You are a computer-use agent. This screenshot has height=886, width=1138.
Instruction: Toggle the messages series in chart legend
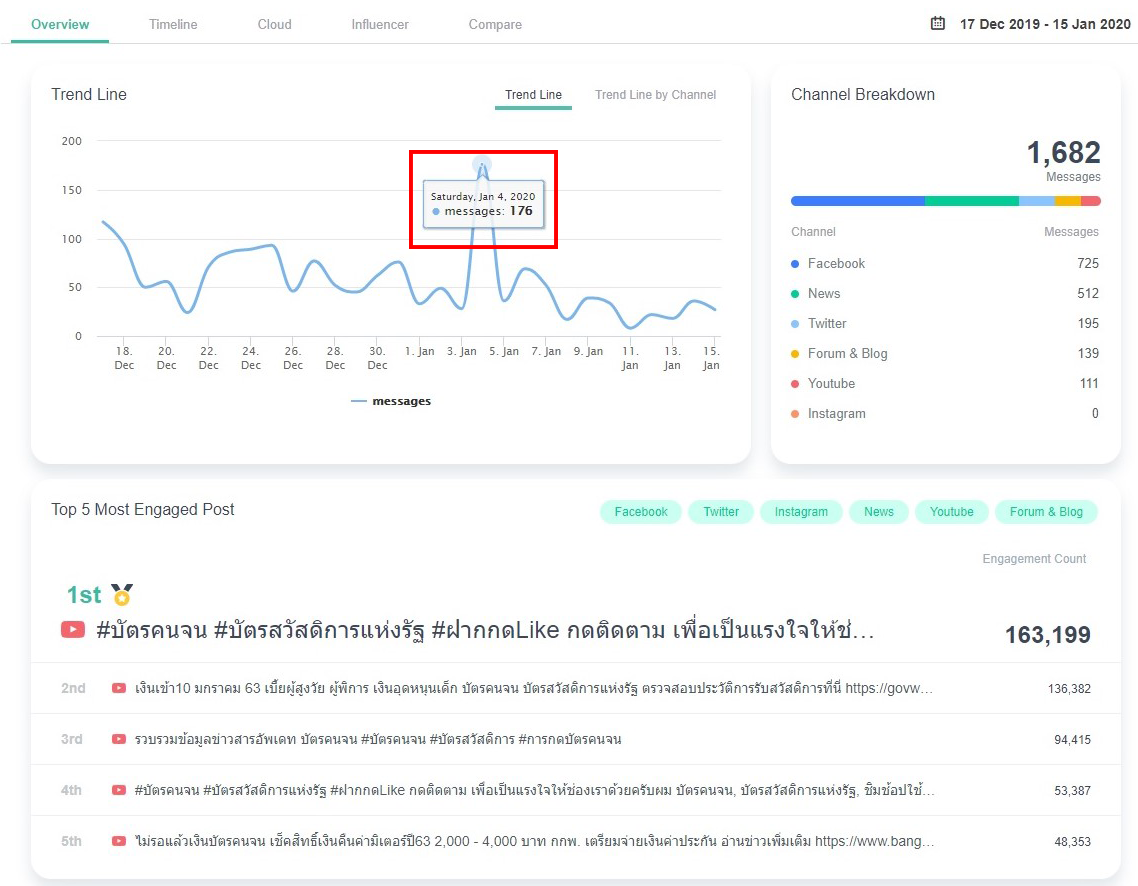point(391,401)
